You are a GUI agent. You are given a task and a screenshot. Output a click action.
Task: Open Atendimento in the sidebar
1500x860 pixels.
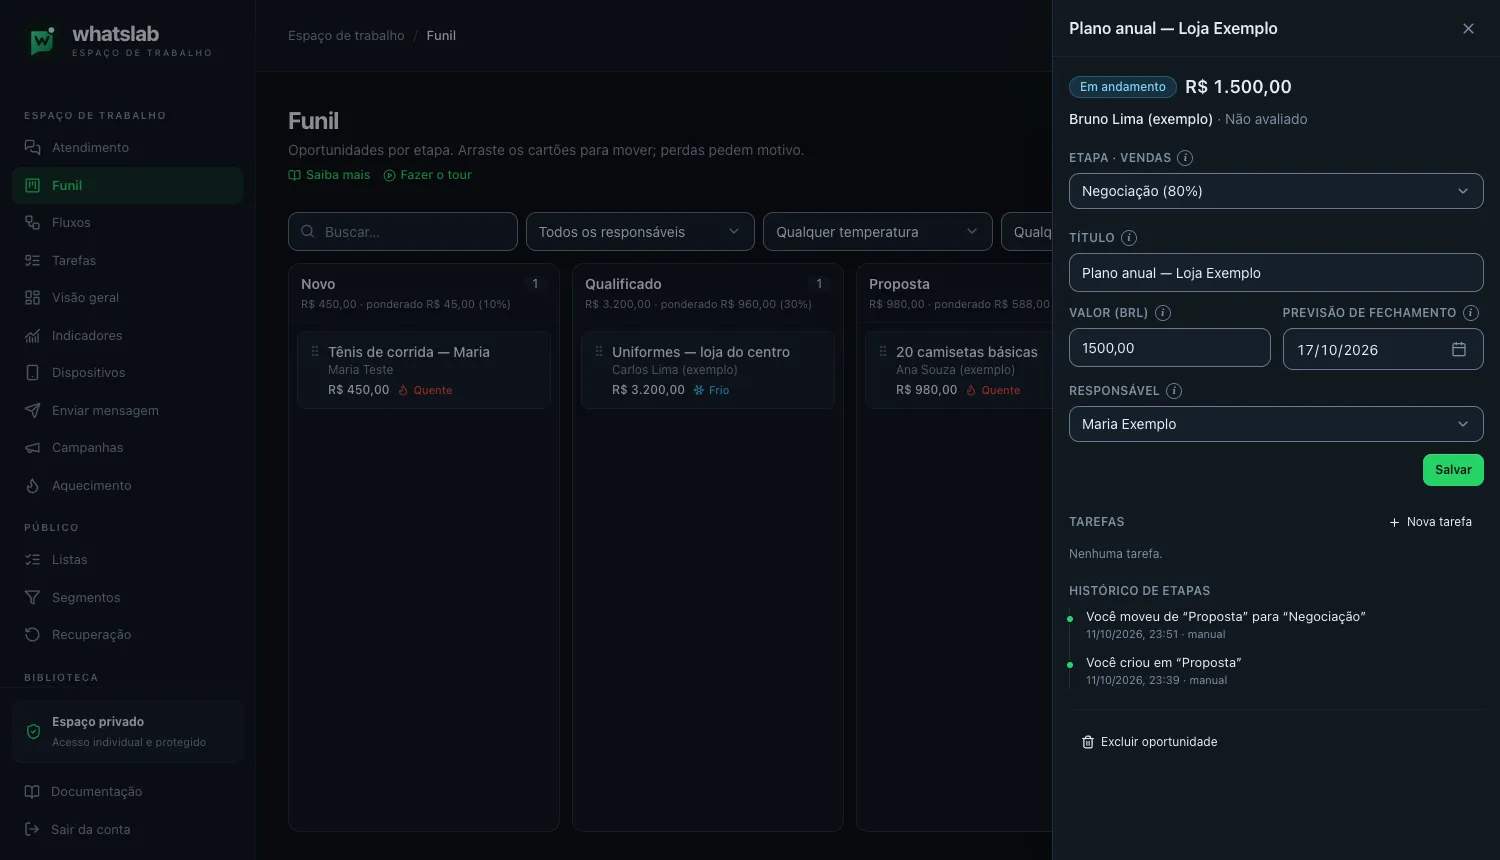tap(127, 148)
